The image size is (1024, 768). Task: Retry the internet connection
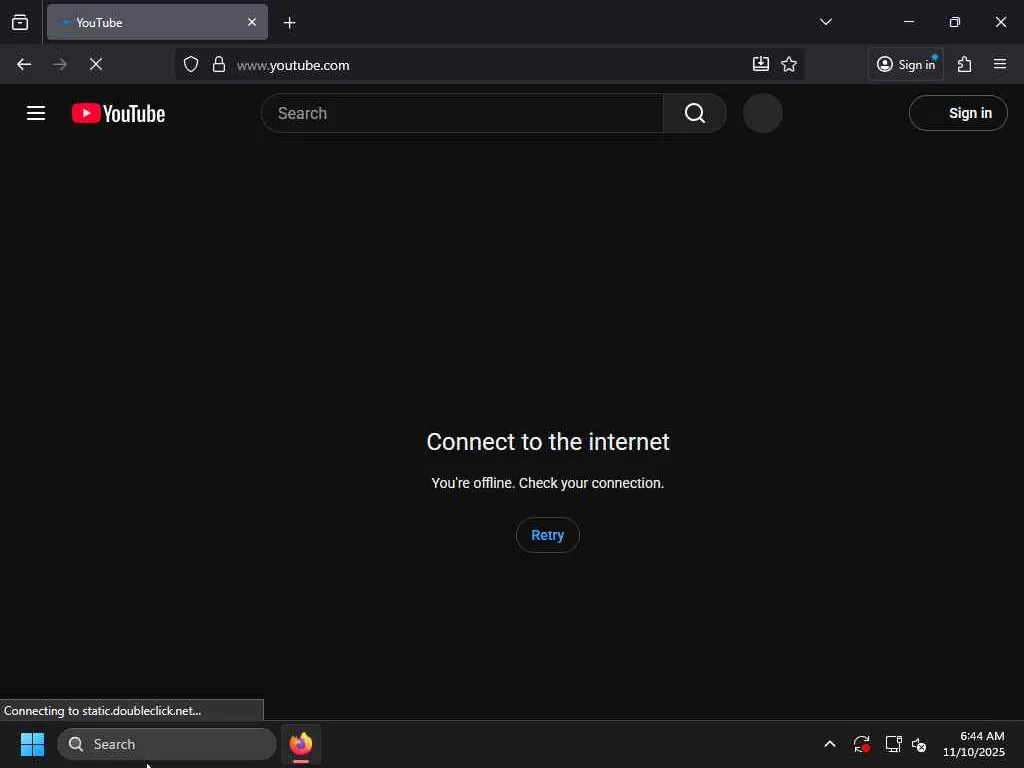coord(547,535)
